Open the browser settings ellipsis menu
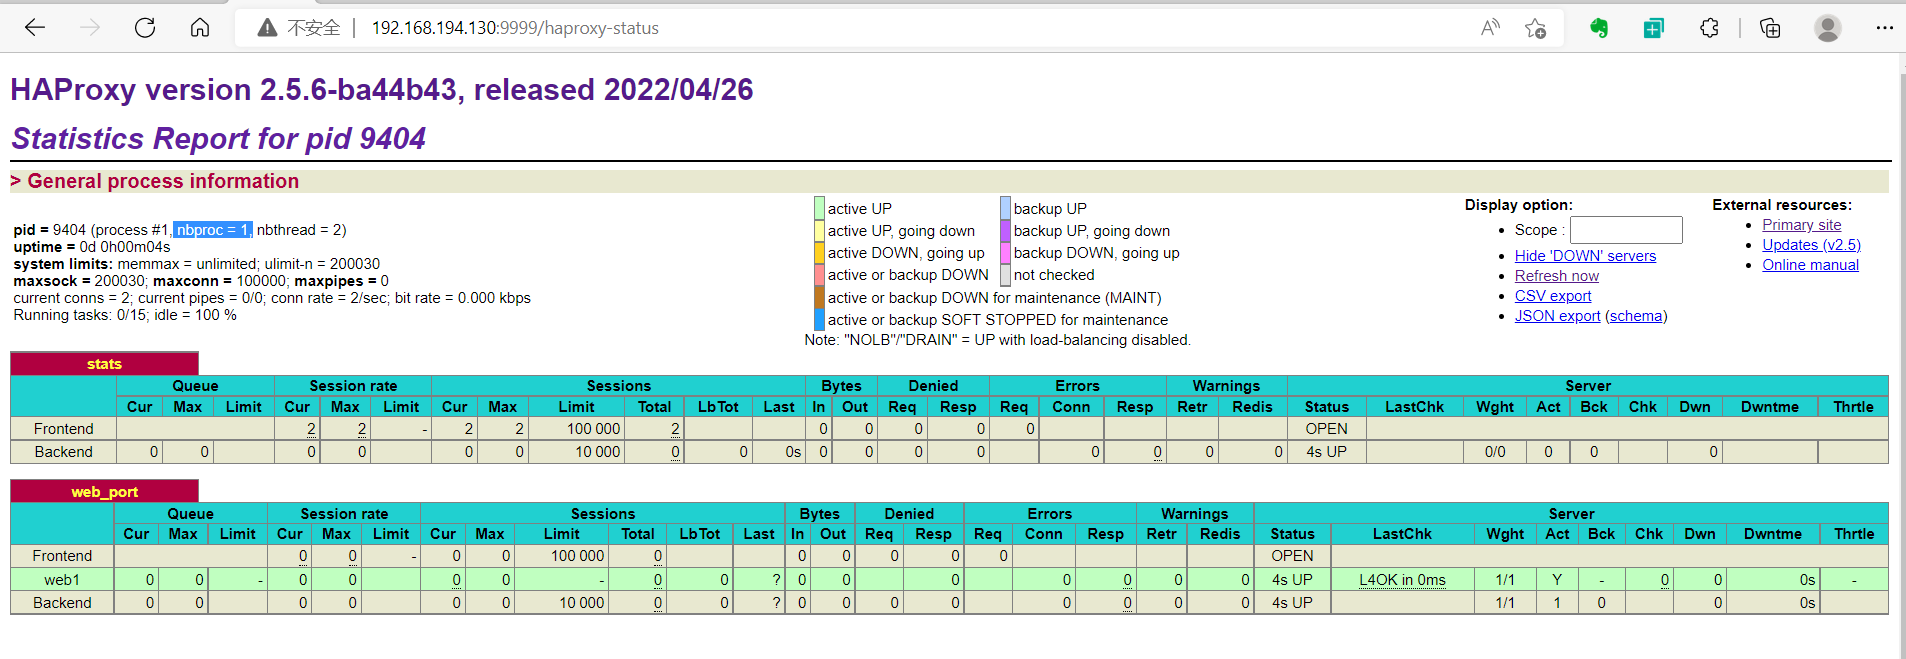Screen dimensions: 1906x659 [1885, 28]
